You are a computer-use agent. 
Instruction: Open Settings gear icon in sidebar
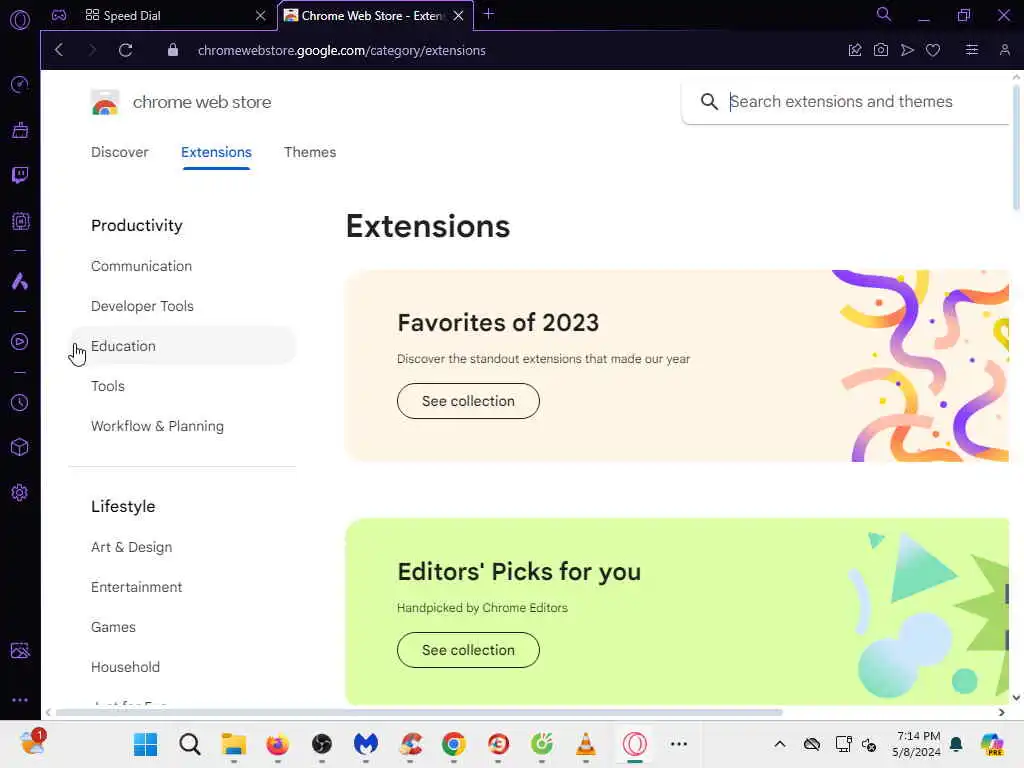20,492
